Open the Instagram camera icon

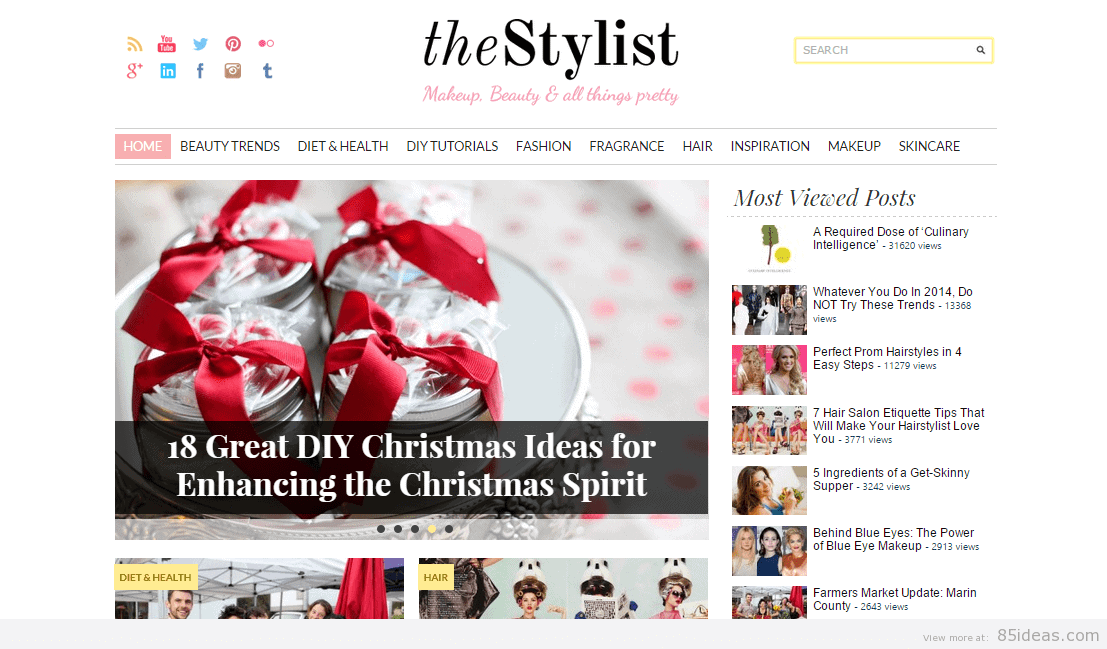click(x=233, y=71)
